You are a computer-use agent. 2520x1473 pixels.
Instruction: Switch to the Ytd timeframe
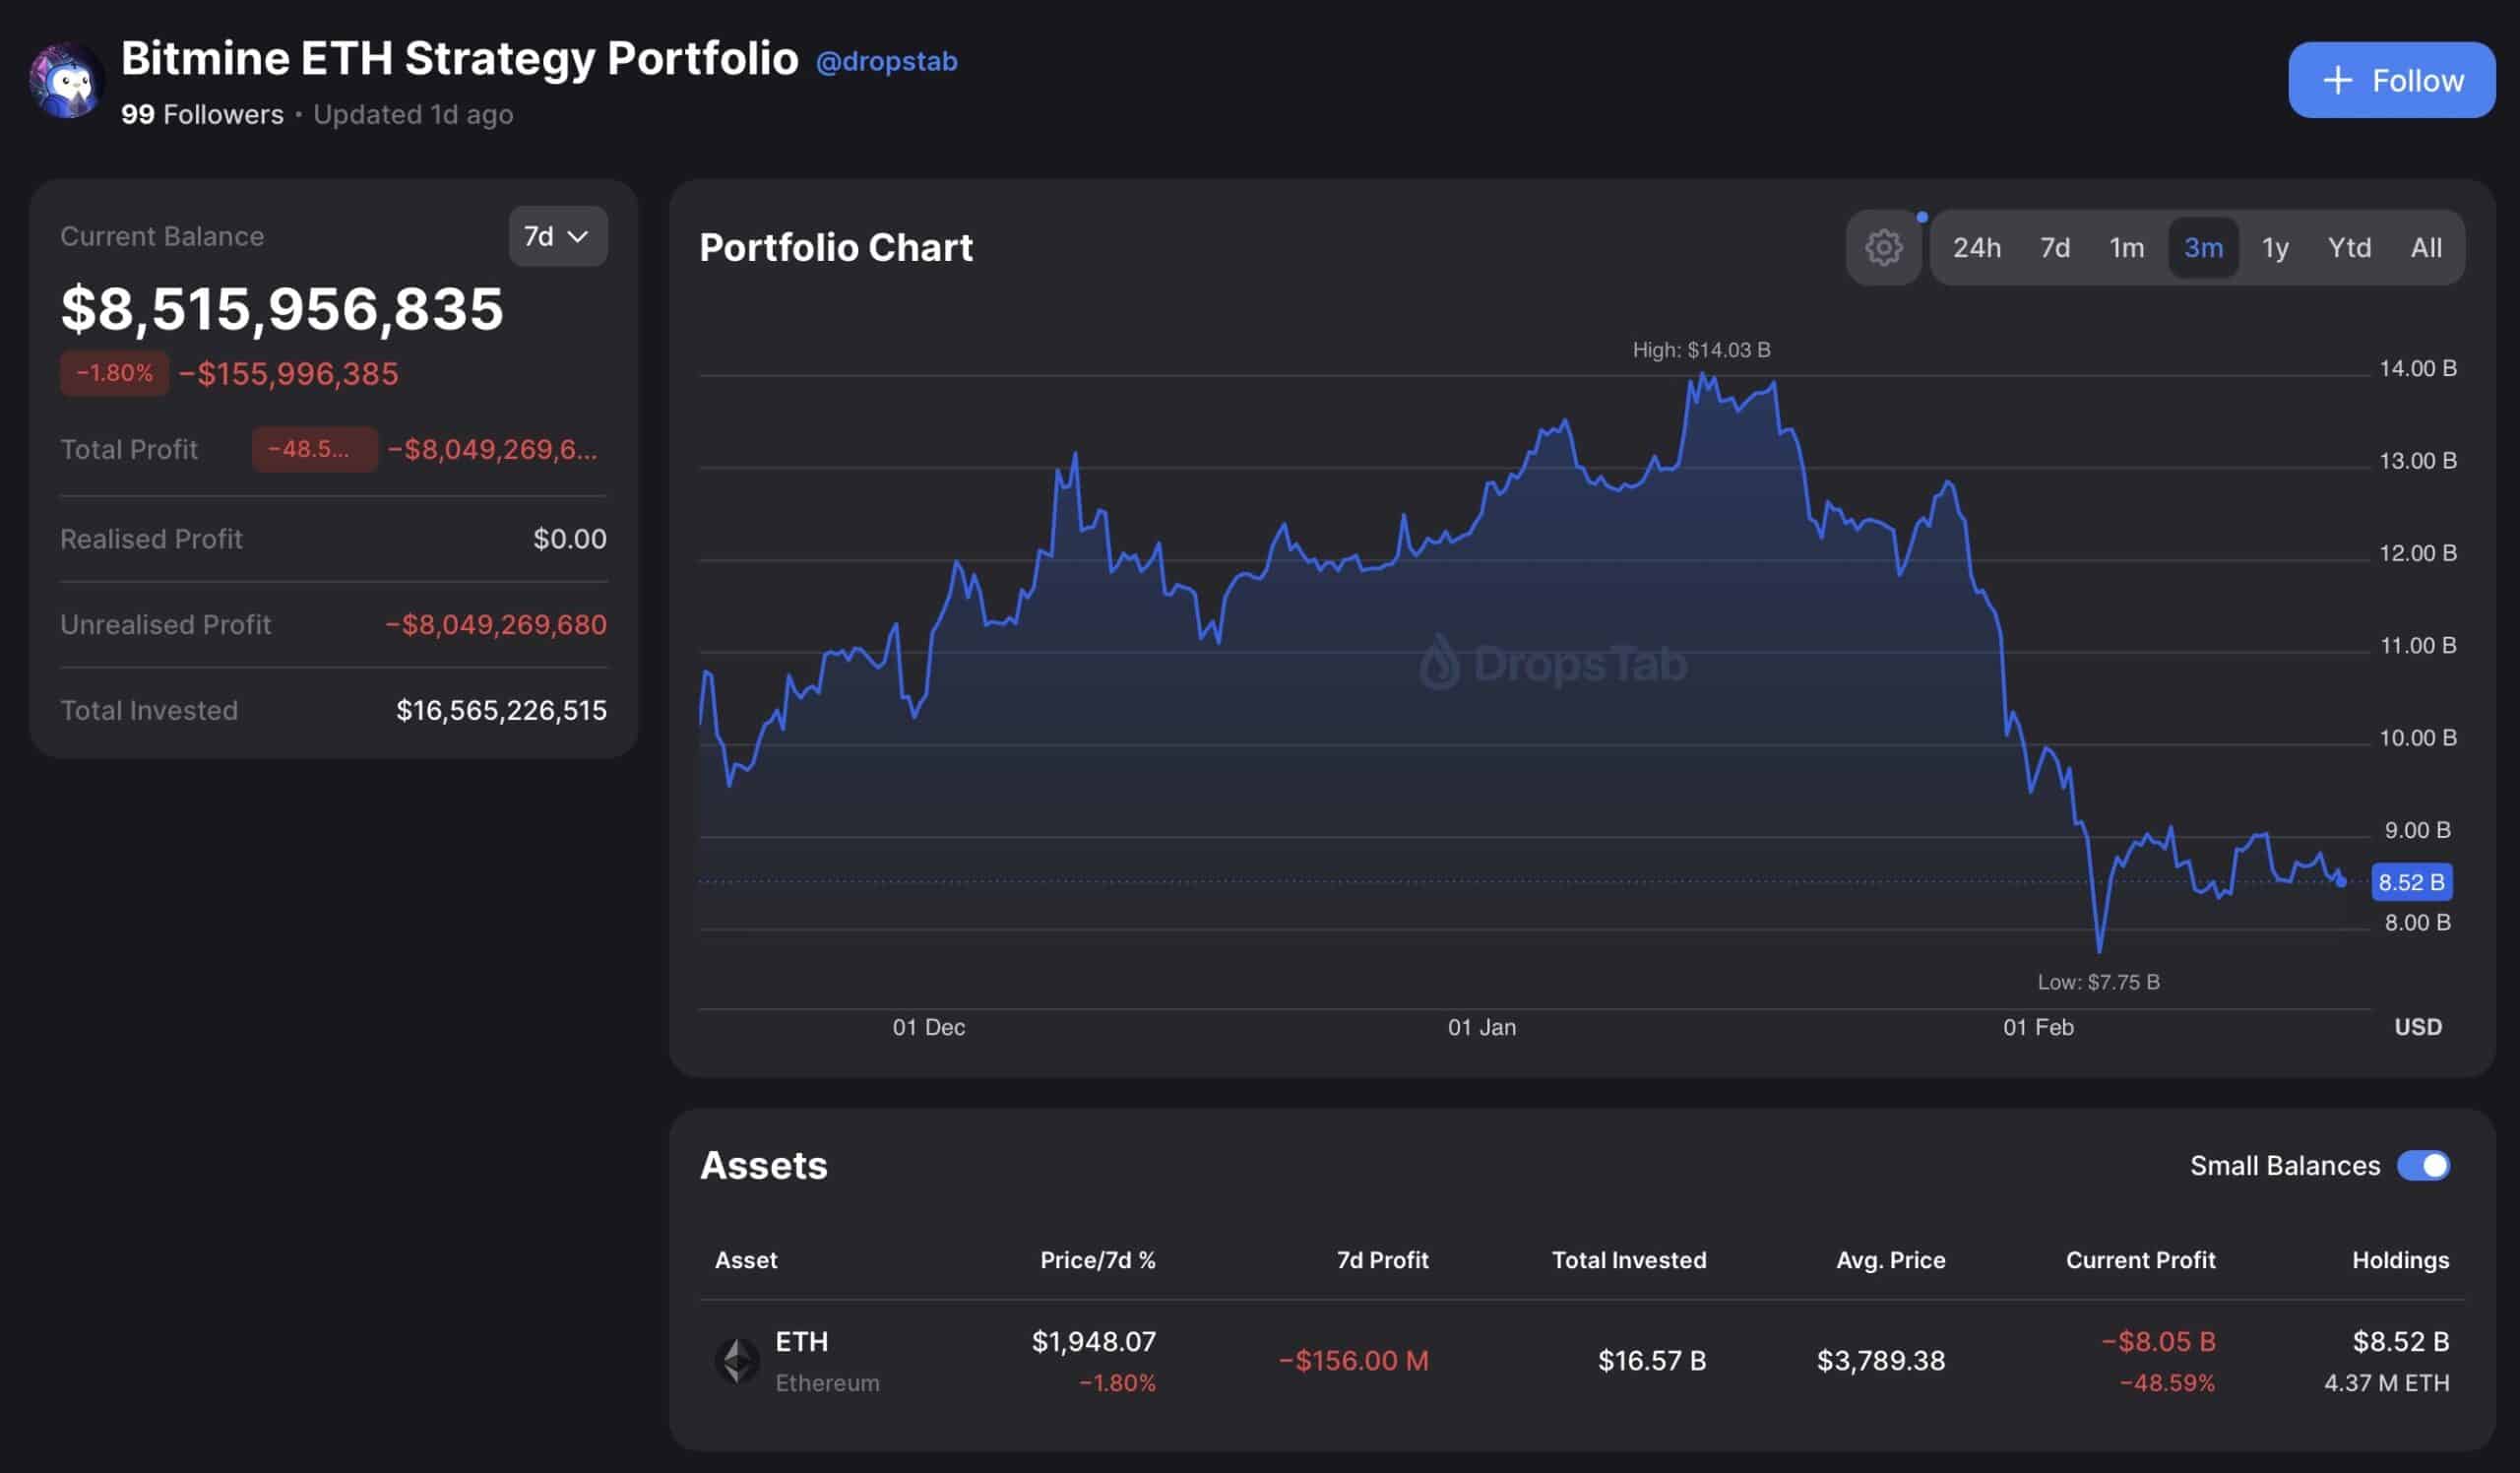pyautogui.click(x=2351, y=248)
